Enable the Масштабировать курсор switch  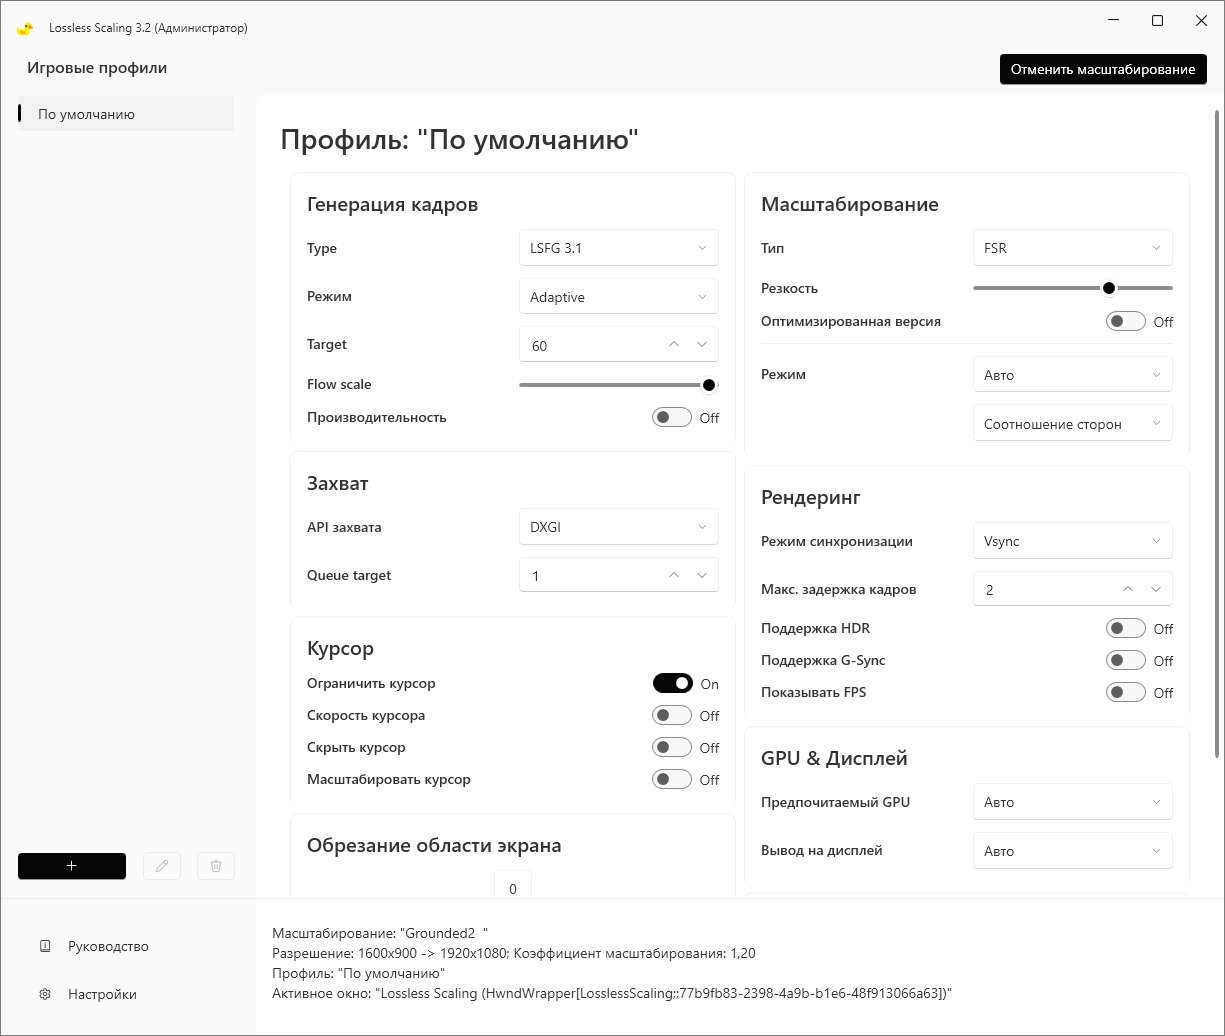coord(672,779)
